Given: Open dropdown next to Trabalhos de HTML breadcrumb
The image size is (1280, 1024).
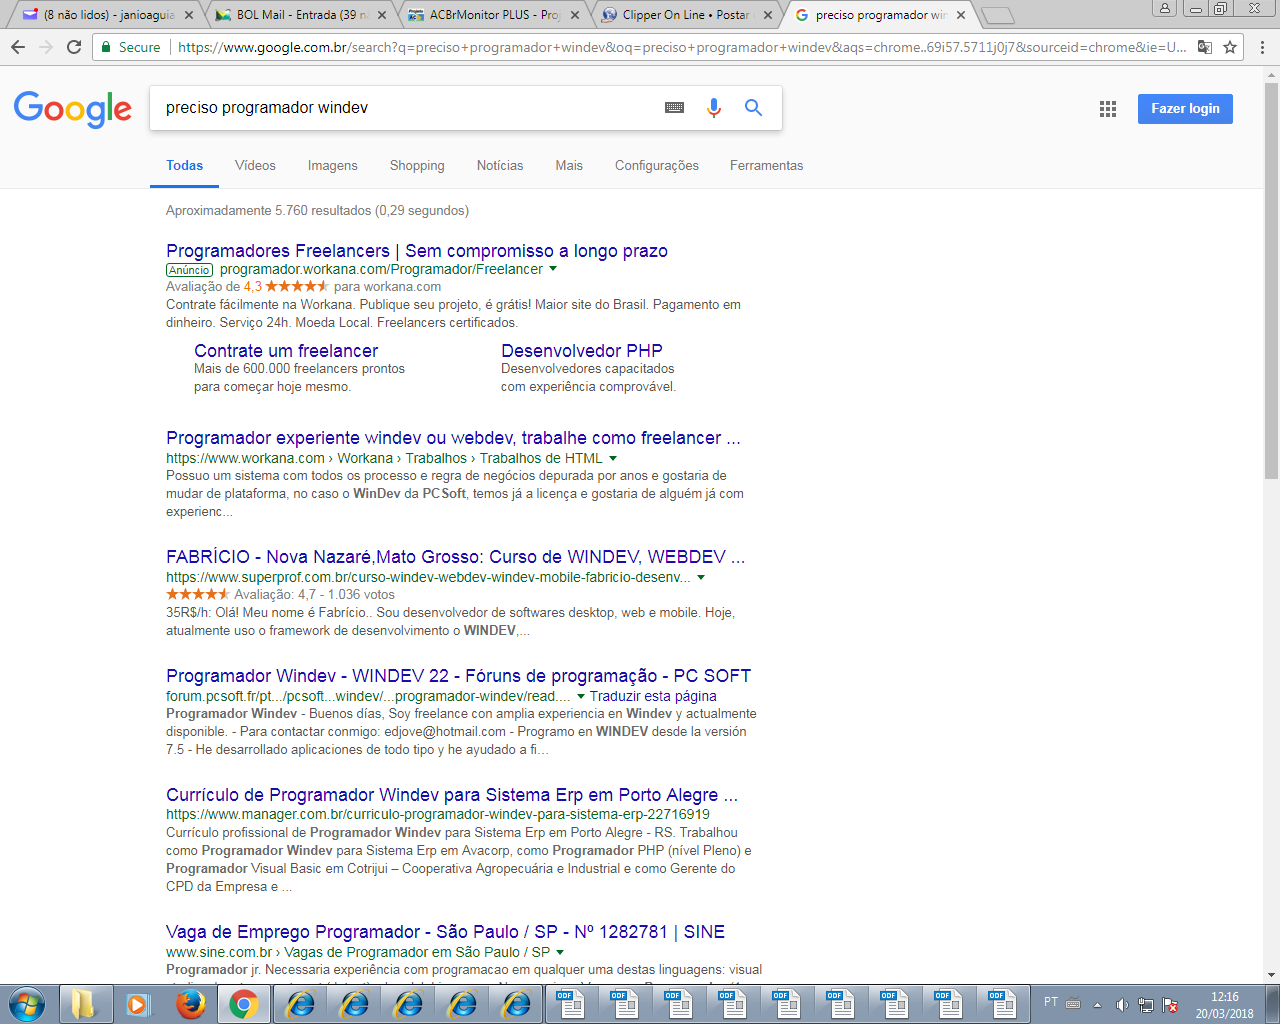Looking at the screenshot, I should coord(613,459).
